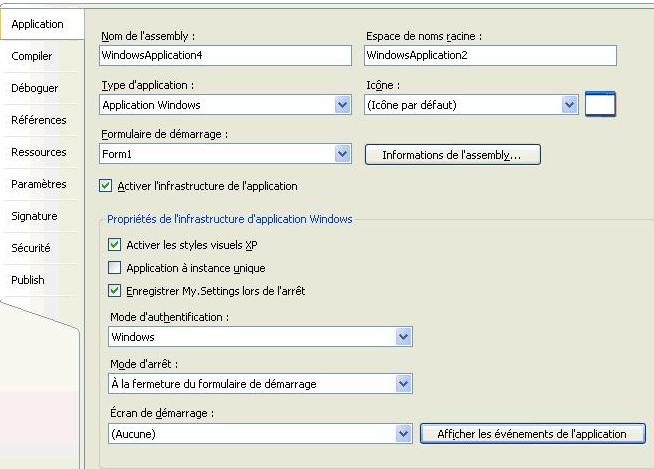Screen dimensions: 654x469
Task: Disable Activer les styles visuels XP
Action: pyautogui.click(x=114, y=245)
